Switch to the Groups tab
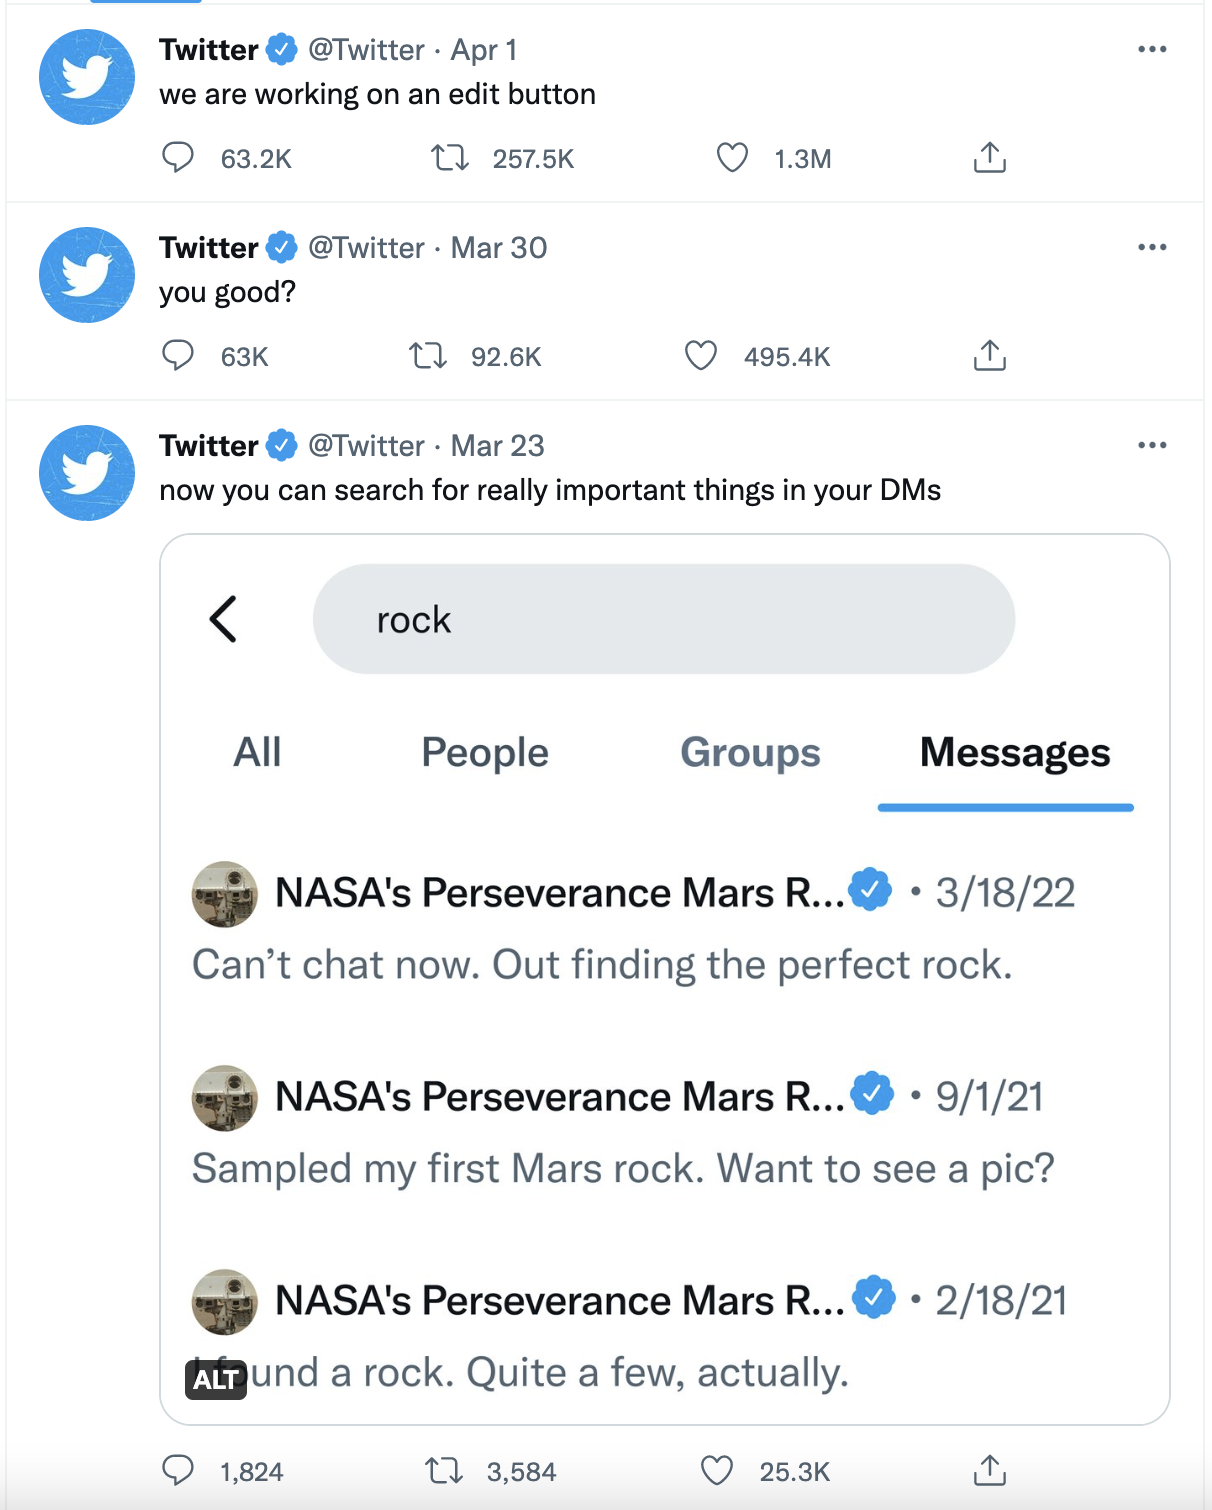 click(x=750, y=752)
